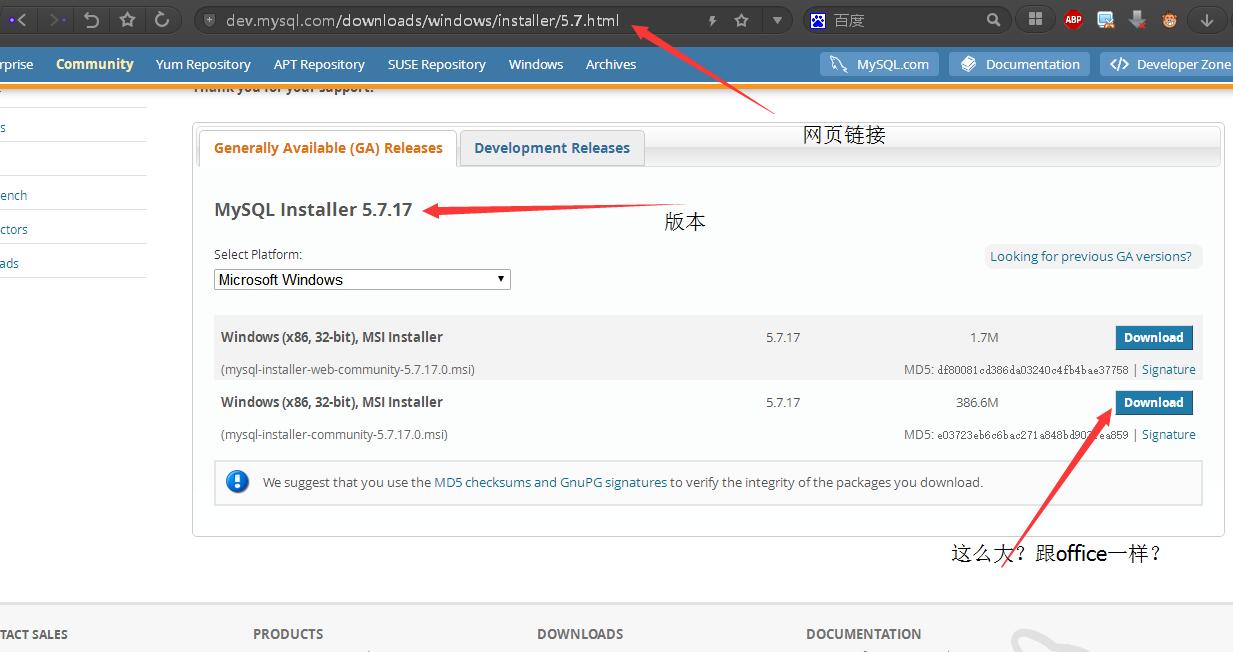Open the Documentation button
The width and height of the screenshot is (1233, 652).
[x=1020, y=64]
